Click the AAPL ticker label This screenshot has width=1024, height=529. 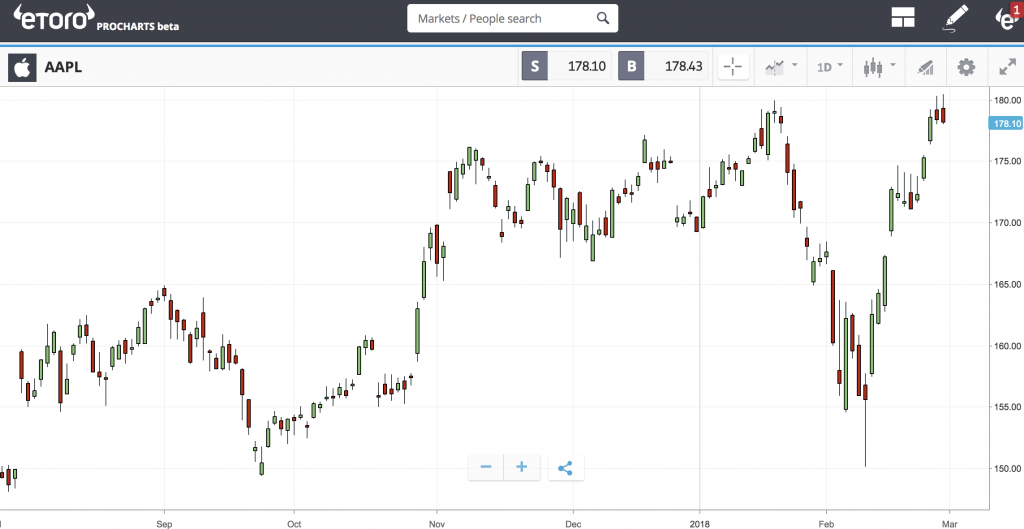(x=63, y=67)
